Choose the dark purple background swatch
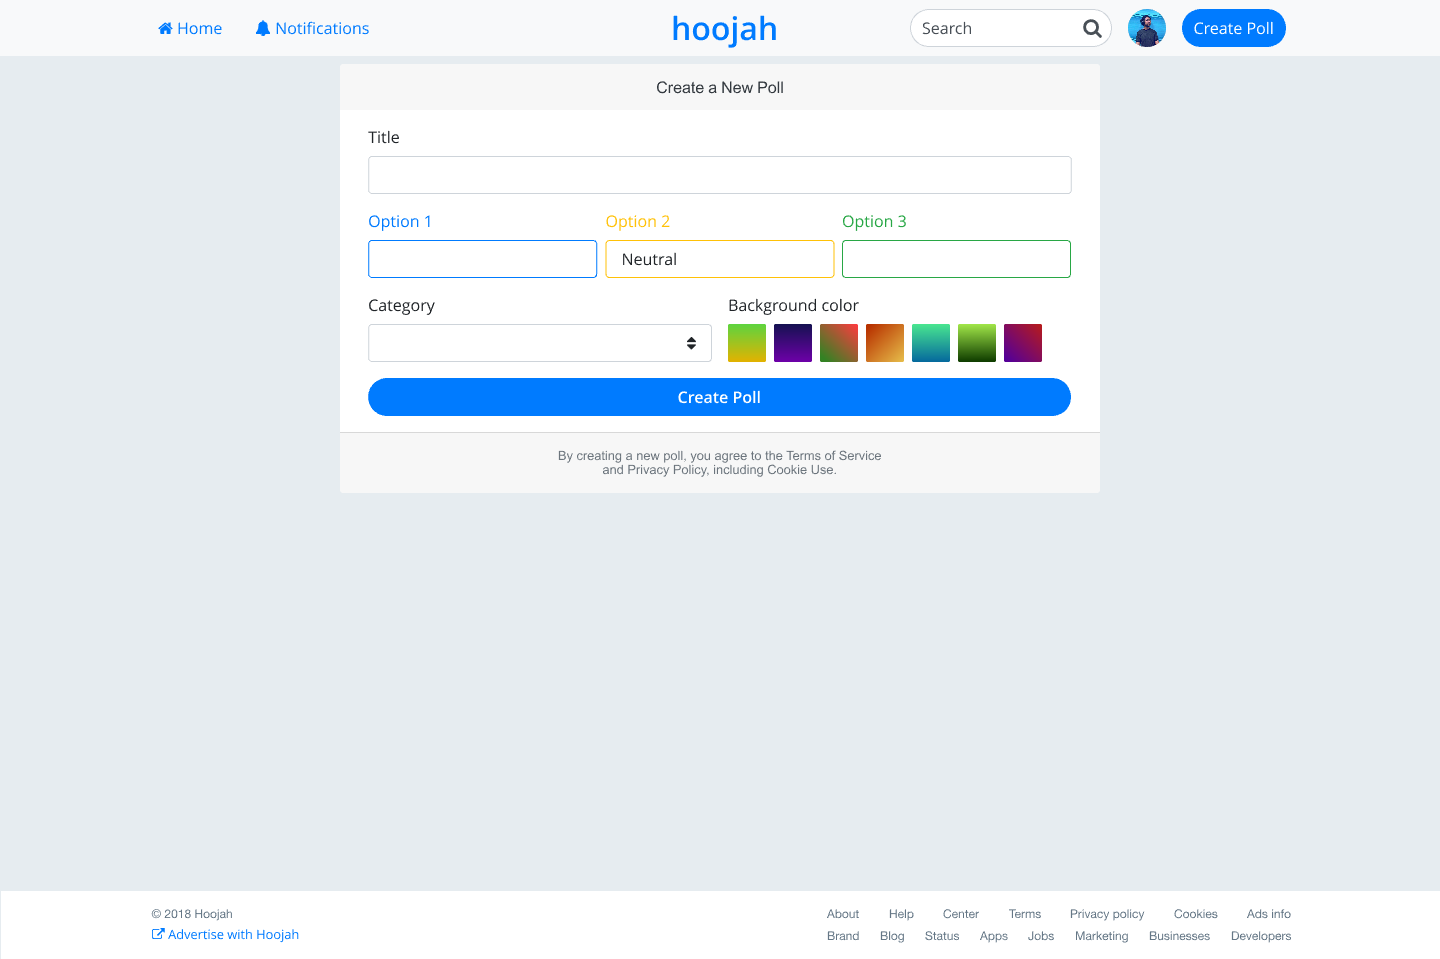Viewport: 1440px width, 959px height. tap(793, 343)
